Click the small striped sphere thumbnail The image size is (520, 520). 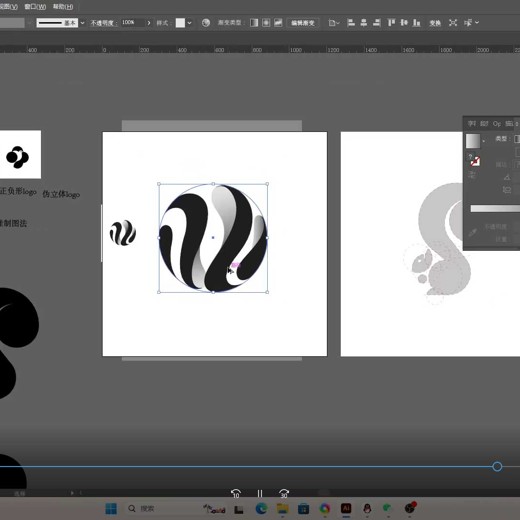point(123,233)
